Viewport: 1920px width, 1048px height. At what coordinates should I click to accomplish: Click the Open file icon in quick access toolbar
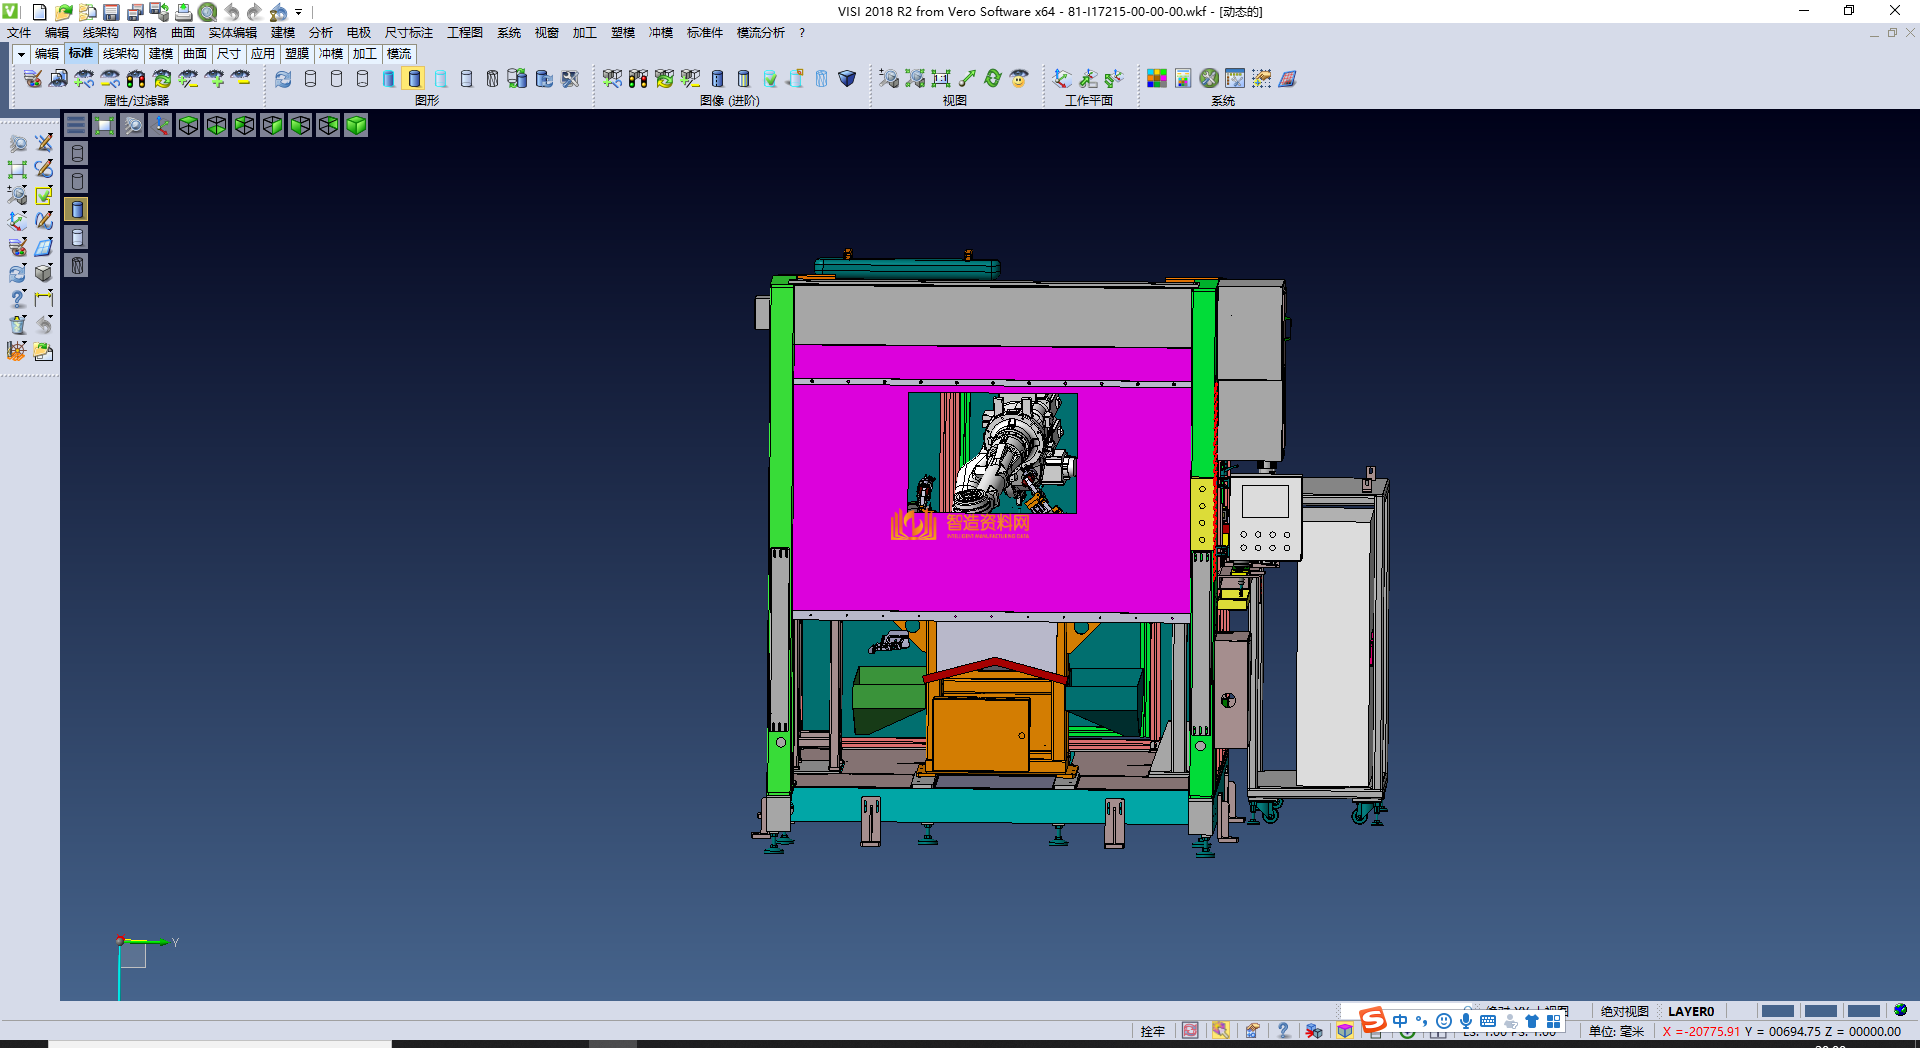pyautogui.click(x=63, y=12)
